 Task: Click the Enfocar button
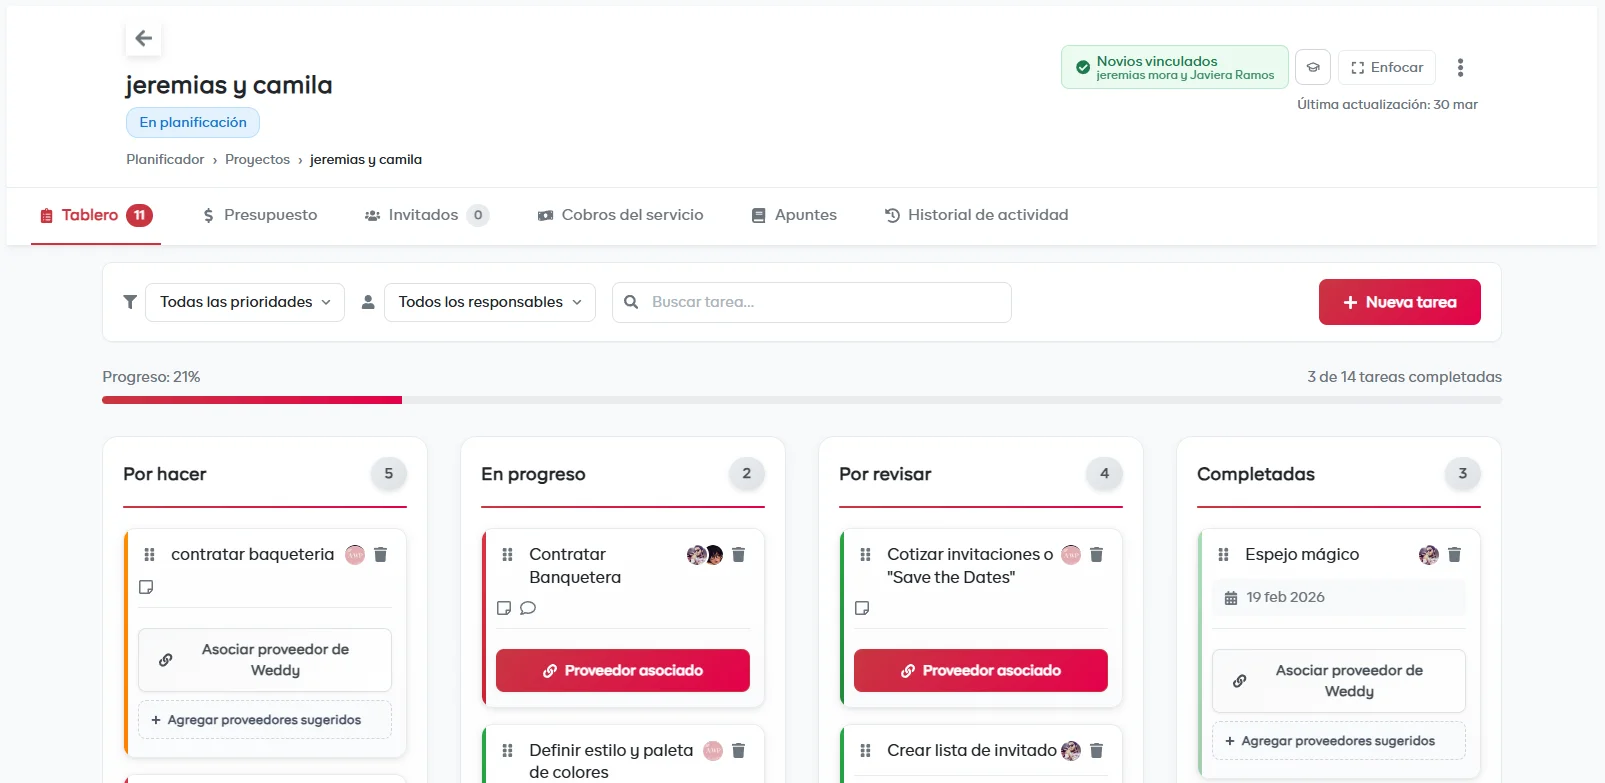pos(1387,68)
